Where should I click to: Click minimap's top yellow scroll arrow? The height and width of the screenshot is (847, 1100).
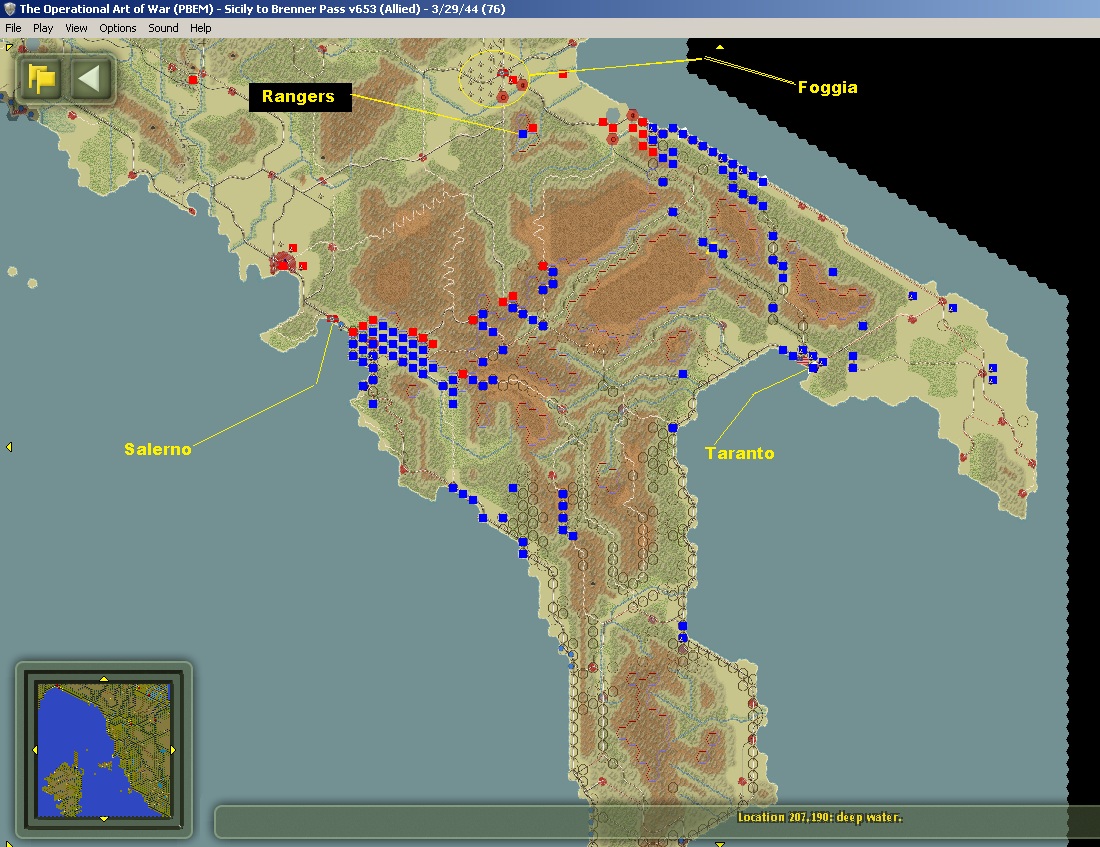[x=104, y=679]
